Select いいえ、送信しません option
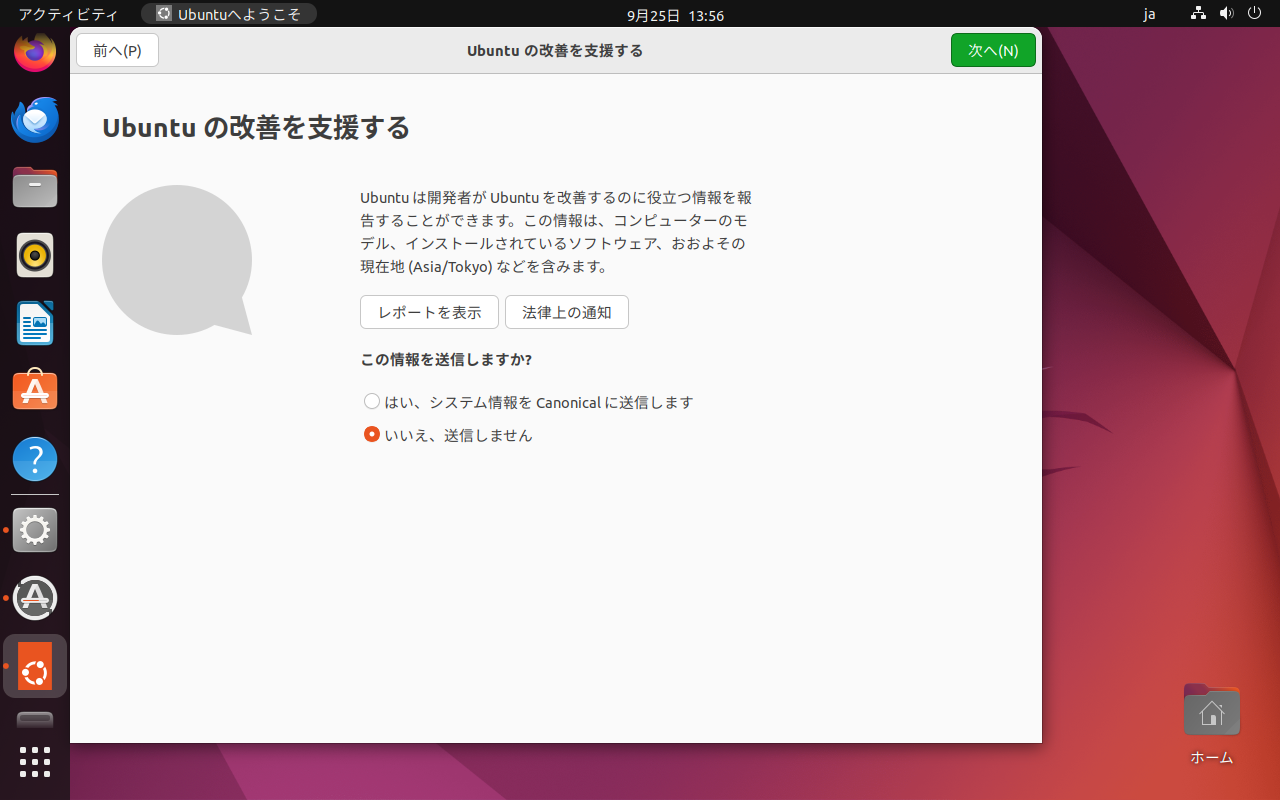The image size is (1280, 800). click(x=372, y=435)
